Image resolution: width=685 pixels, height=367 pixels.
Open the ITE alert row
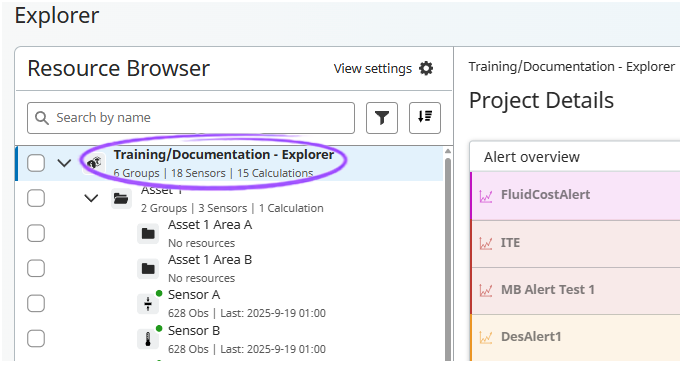coord(575,244)
